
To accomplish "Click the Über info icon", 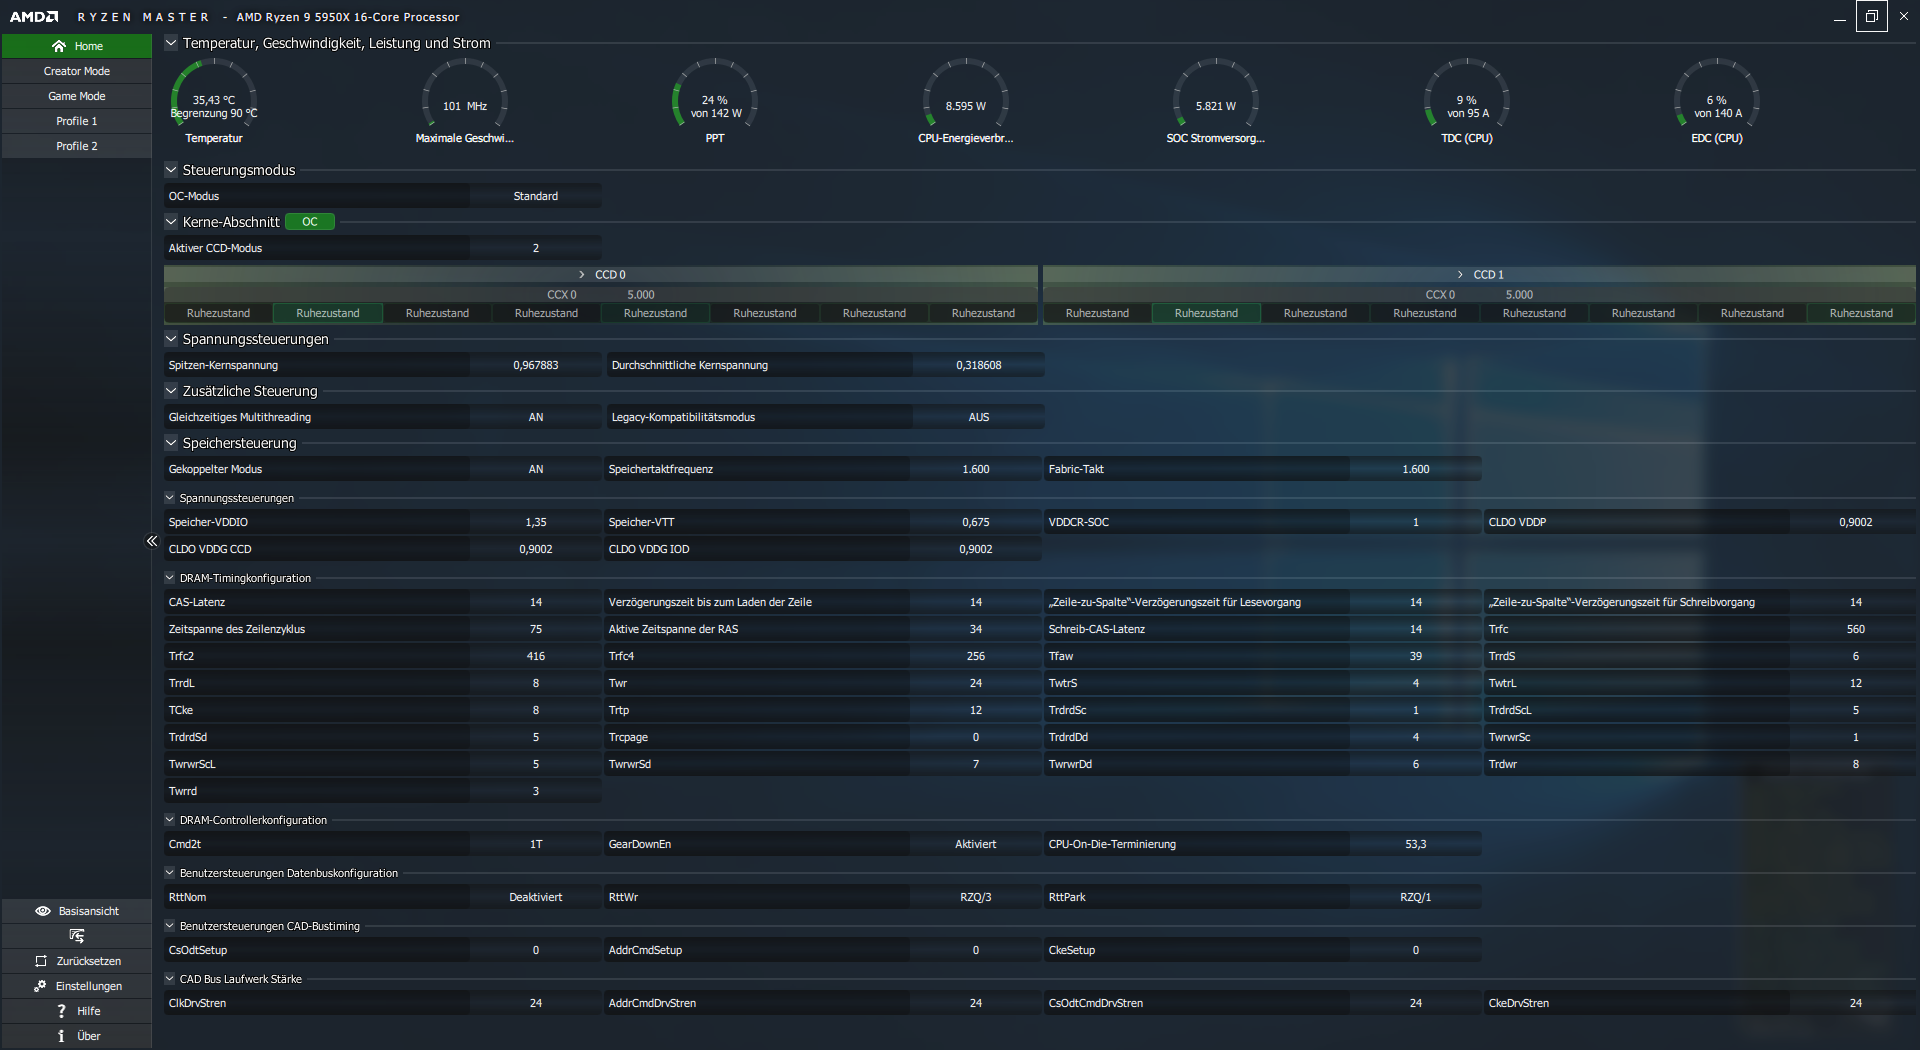I will click(x=61, y=1036).
